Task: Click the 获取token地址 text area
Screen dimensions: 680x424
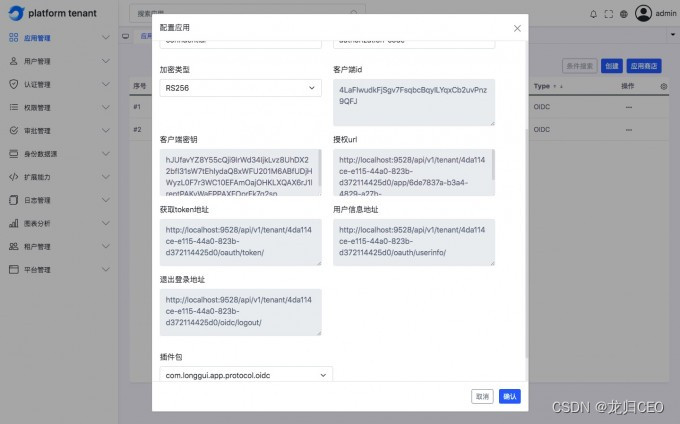Action: coord(240,242)
